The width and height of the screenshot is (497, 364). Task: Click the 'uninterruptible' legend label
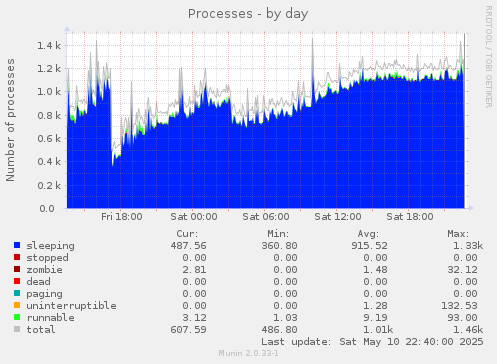72,306
